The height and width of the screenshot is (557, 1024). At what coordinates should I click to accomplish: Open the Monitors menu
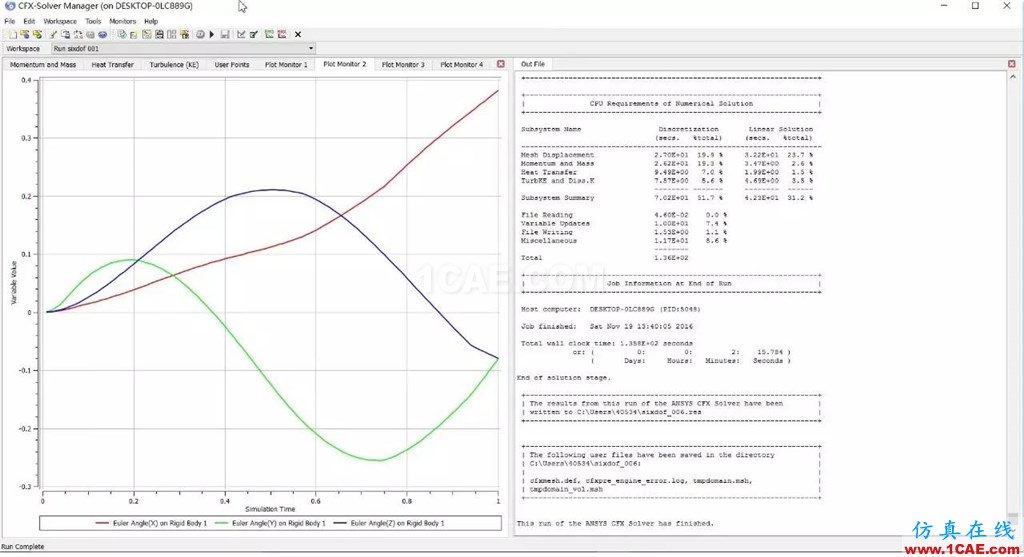pyautogui.click(x=123, y=21)
